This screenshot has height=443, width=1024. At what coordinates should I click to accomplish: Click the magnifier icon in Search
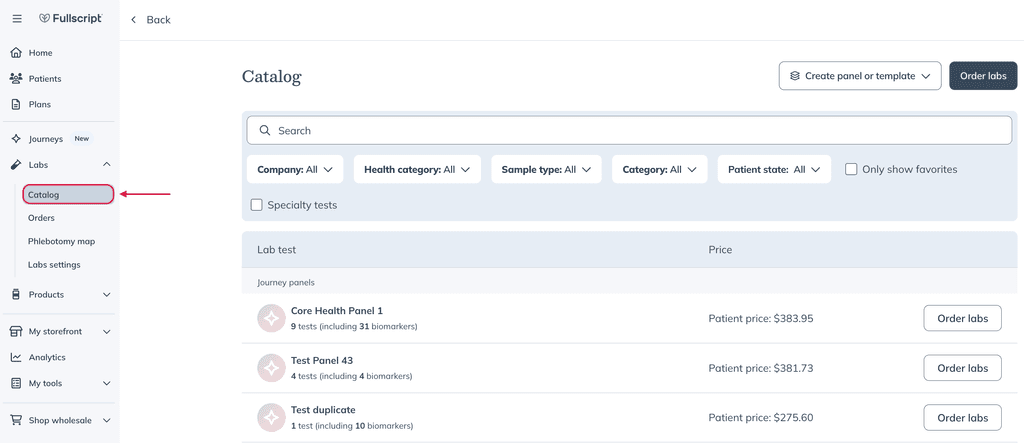(264, 131)
